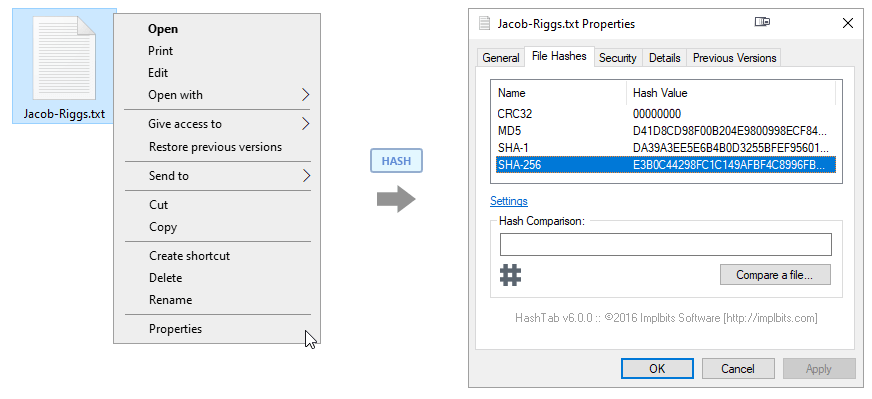This screenshot has height=399, width=872.
Task: Select the CRC32 hash row
Action: click(x=666, y=114)
